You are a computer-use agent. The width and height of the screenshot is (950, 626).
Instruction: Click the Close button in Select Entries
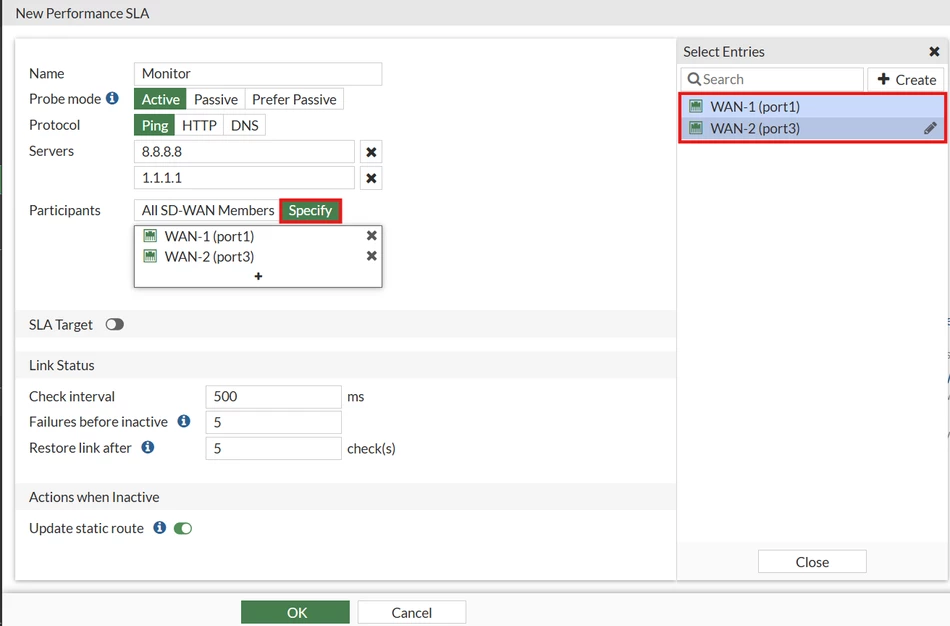[812, 562]
